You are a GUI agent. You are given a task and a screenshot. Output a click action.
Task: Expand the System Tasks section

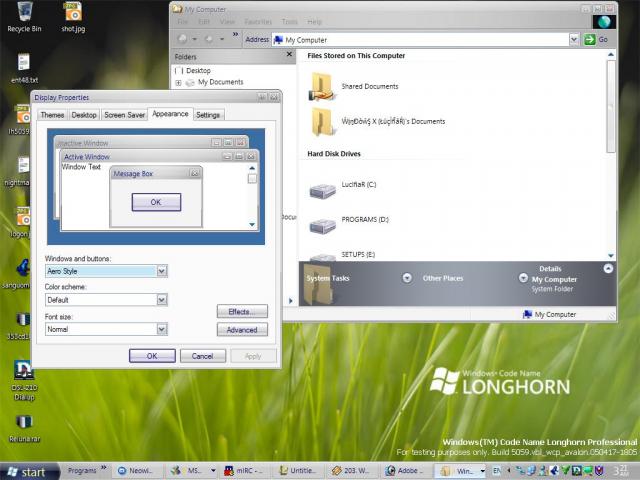pyautogui.click(x=407, y=278)
